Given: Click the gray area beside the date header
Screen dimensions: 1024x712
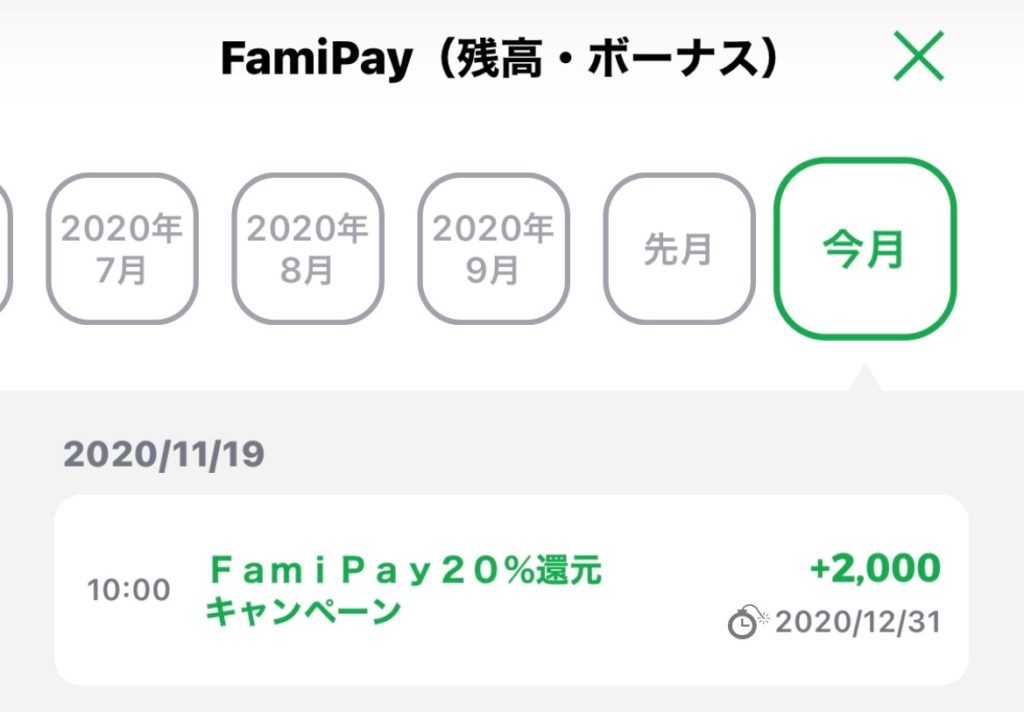Looking at the screenshot, I should pyautogui.click(x=600, y=454).
